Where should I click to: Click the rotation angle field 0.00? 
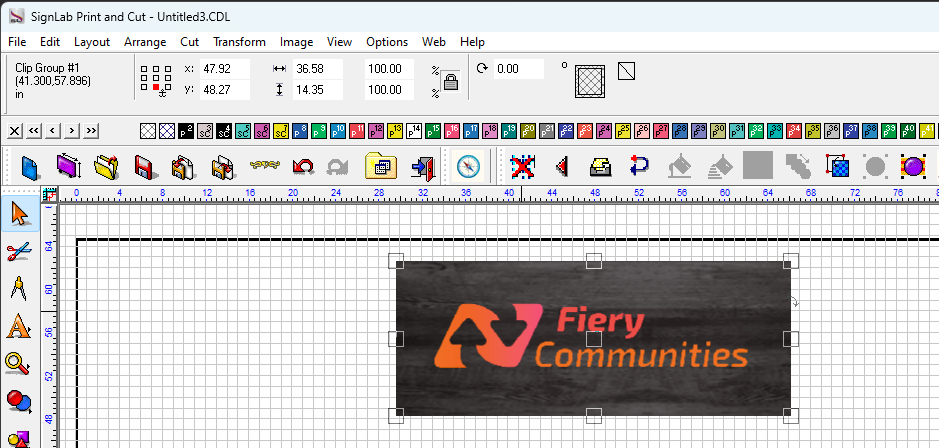click(519, 69)
